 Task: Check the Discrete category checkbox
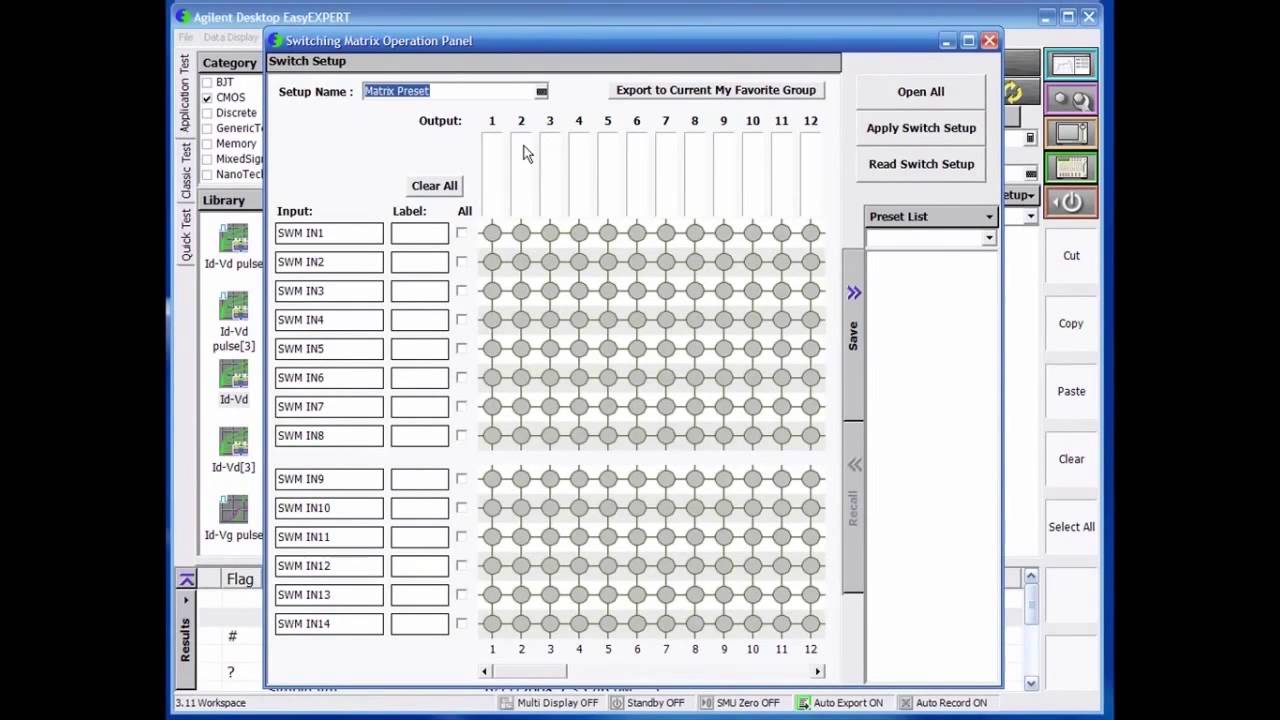point(207,113)
